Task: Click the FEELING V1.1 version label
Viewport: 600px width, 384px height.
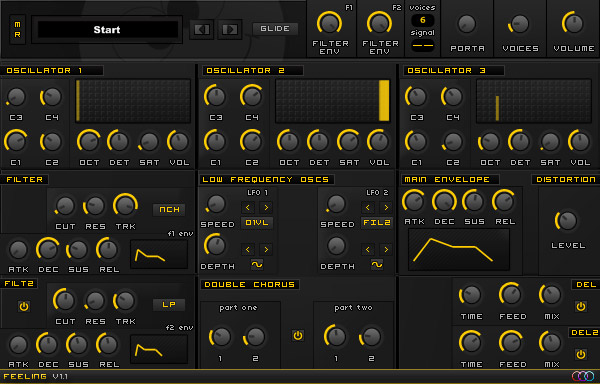Action: tap(36, 376)
